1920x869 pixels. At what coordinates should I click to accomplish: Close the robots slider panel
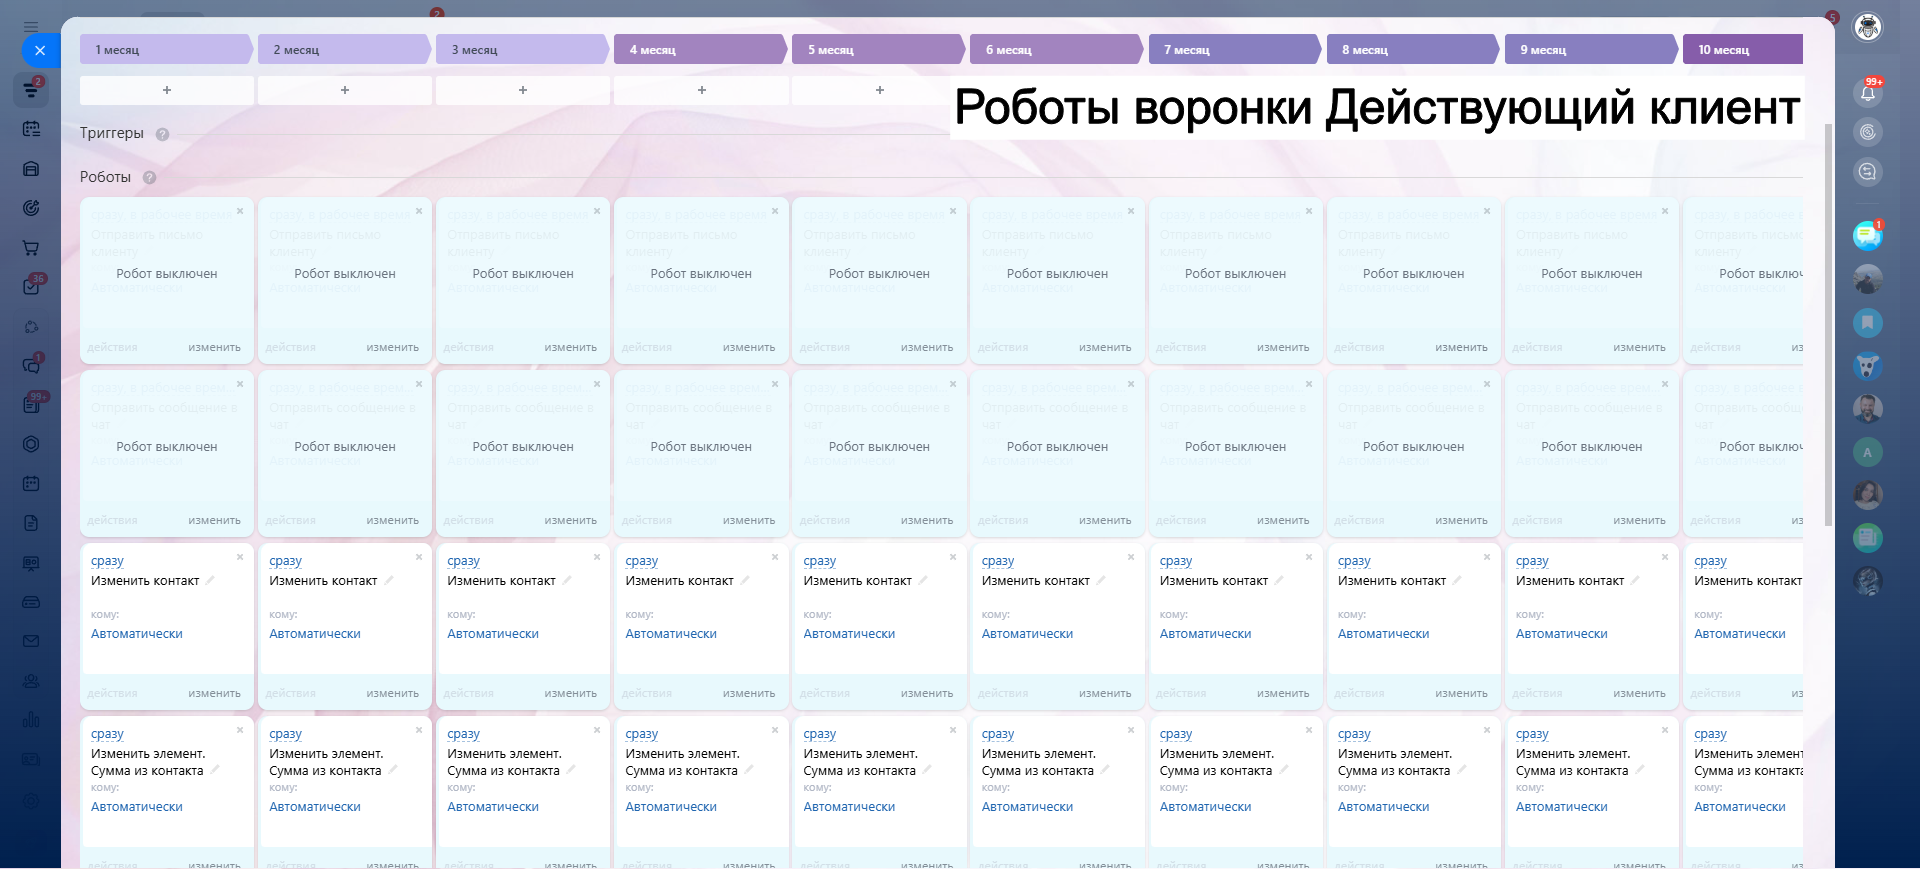(39, 50)
